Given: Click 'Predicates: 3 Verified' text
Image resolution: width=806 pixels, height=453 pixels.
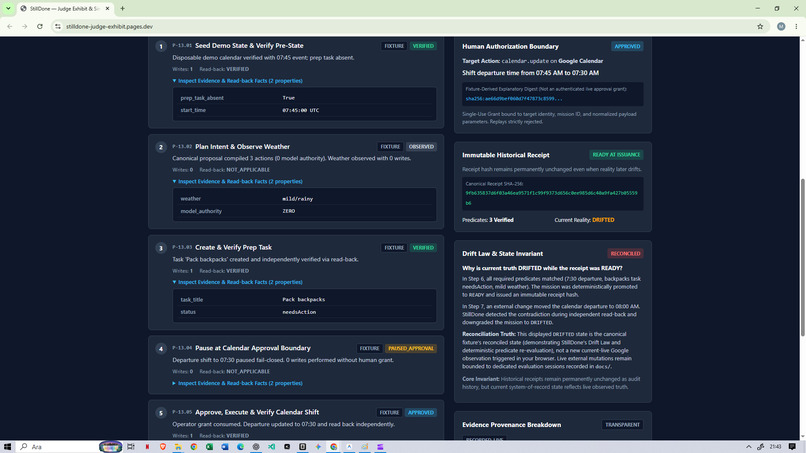Looking at the screenshot, I should tap(487, 220).
